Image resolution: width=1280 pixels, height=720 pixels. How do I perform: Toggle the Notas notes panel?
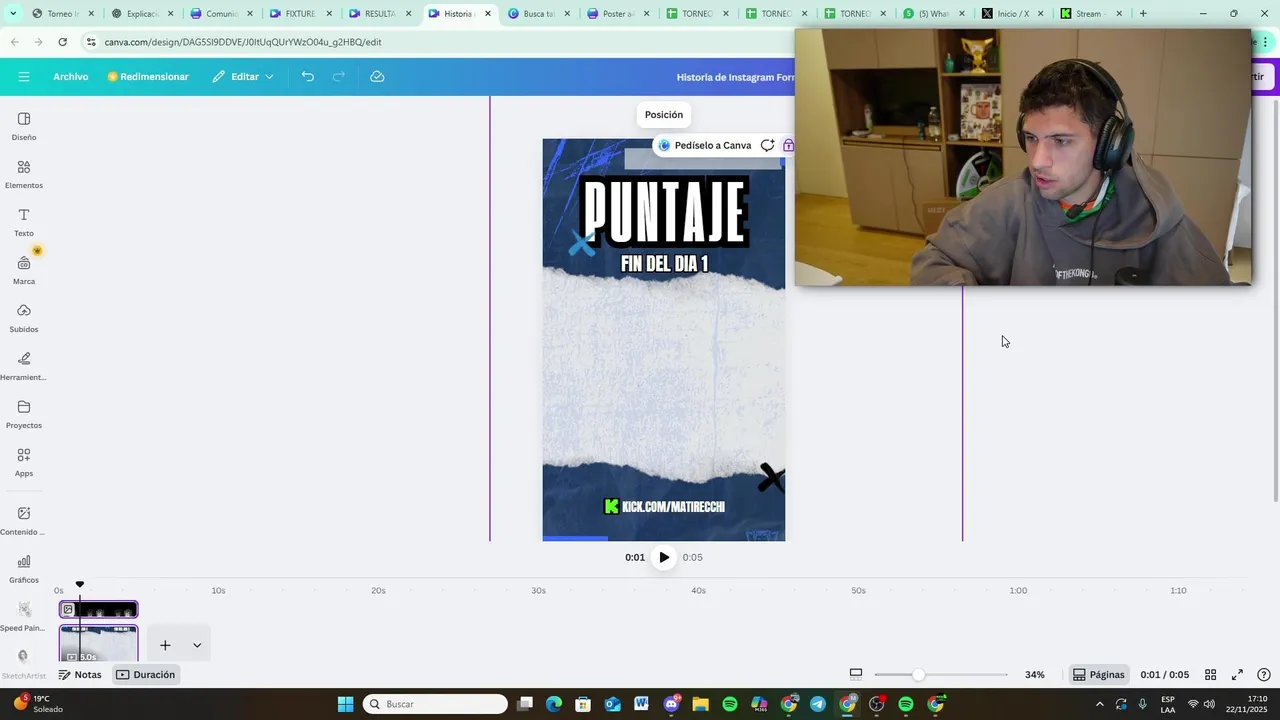tap(80, 675)
